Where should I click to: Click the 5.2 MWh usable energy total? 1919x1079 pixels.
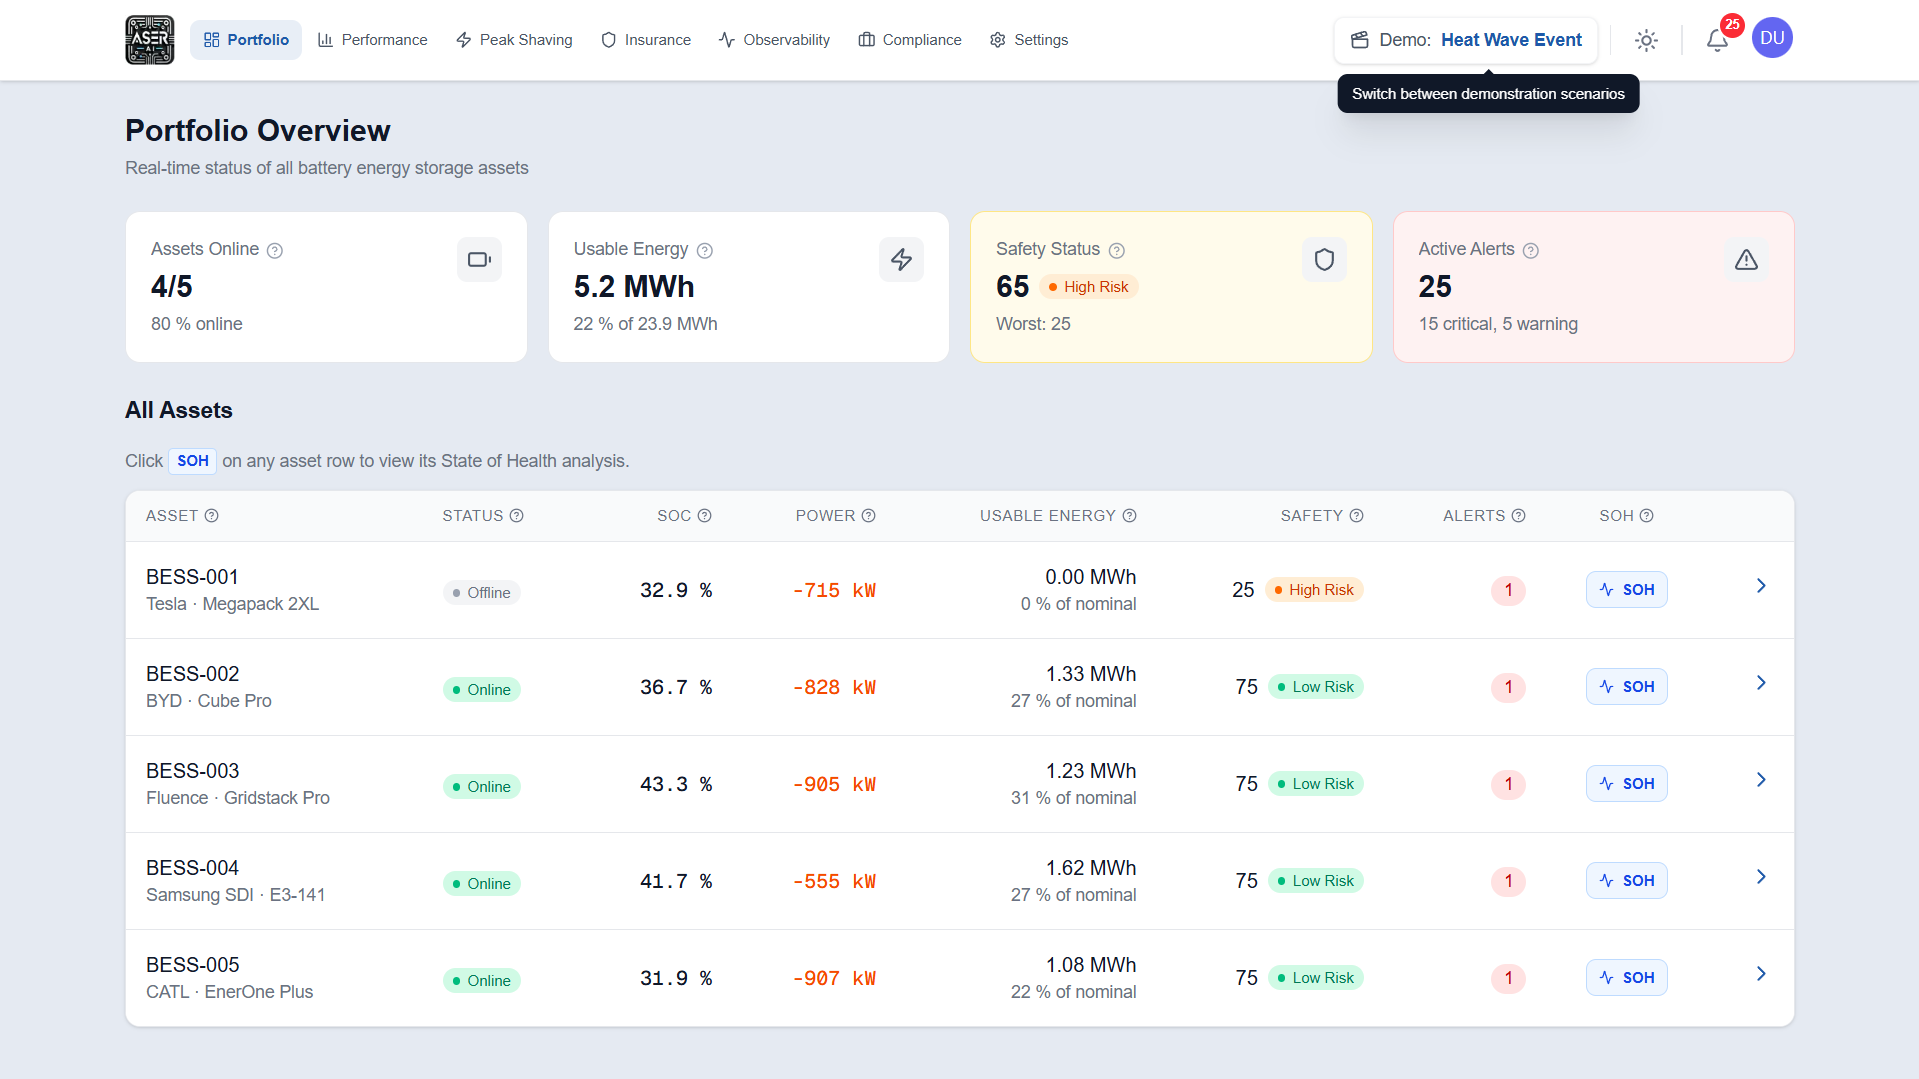pos(634,287)
